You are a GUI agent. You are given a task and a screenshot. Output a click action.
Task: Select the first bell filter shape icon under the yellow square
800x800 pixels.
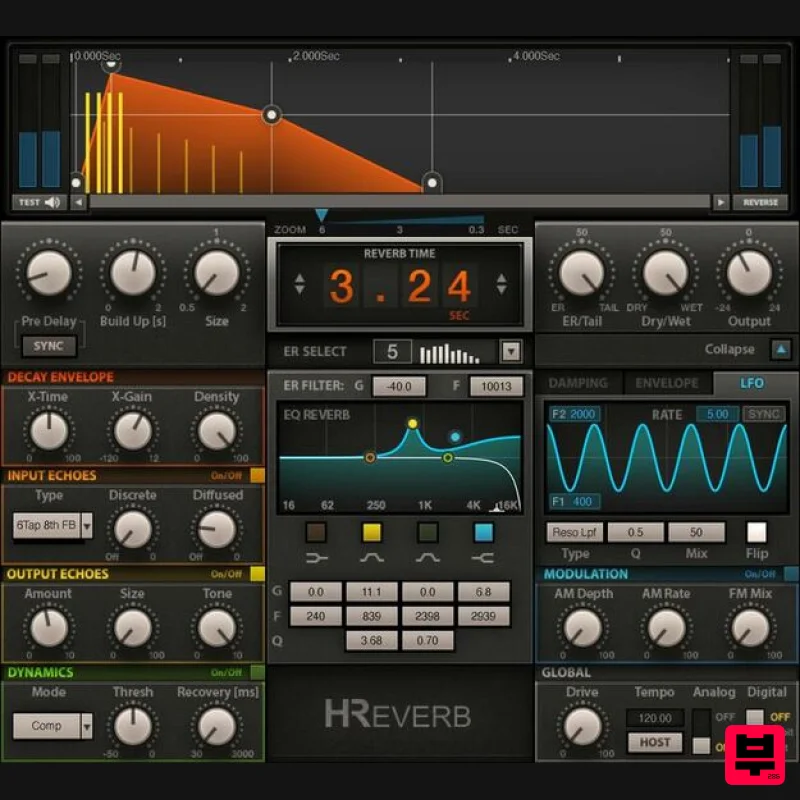click(x=372, y=558)
